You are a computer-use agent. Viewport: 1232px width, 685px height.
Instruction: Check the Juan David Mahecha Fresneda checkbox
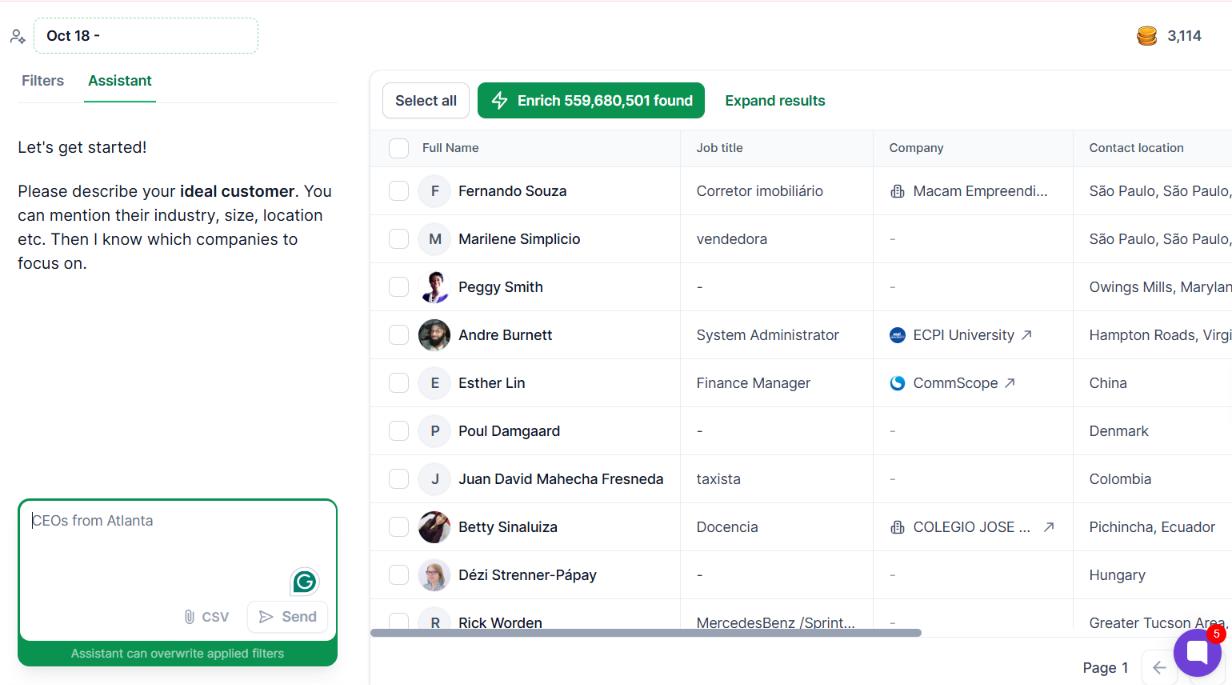coord(399,479)
